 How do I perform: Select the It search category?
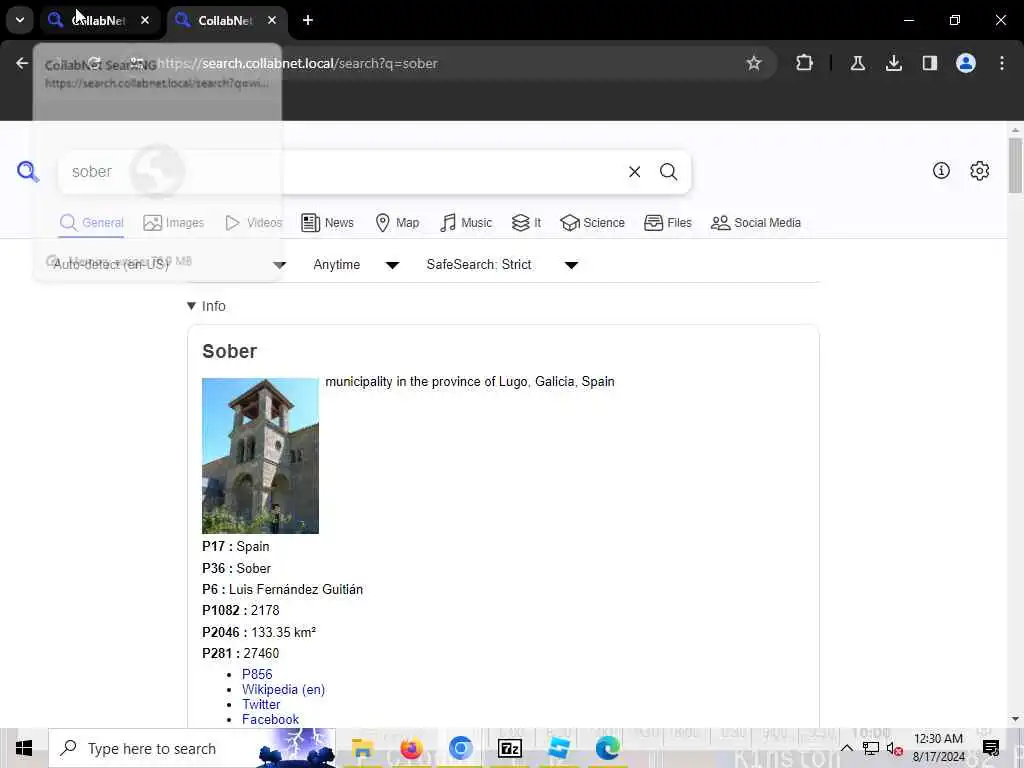coord(526,223)
